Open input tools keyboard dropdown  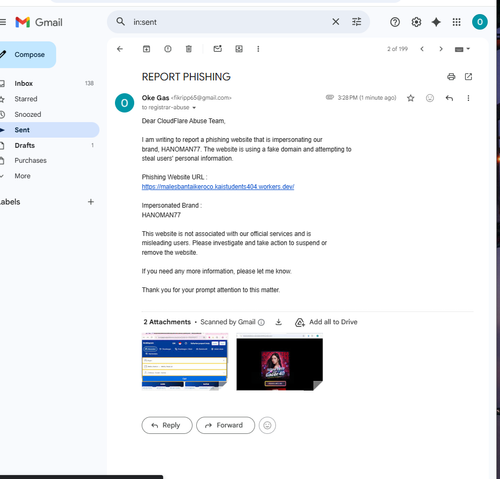[x=462, y=49]
